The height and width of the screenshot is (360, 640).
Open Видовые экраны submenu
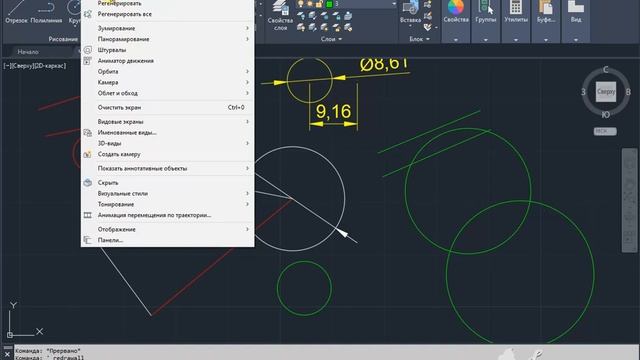(x=168, y=122)
